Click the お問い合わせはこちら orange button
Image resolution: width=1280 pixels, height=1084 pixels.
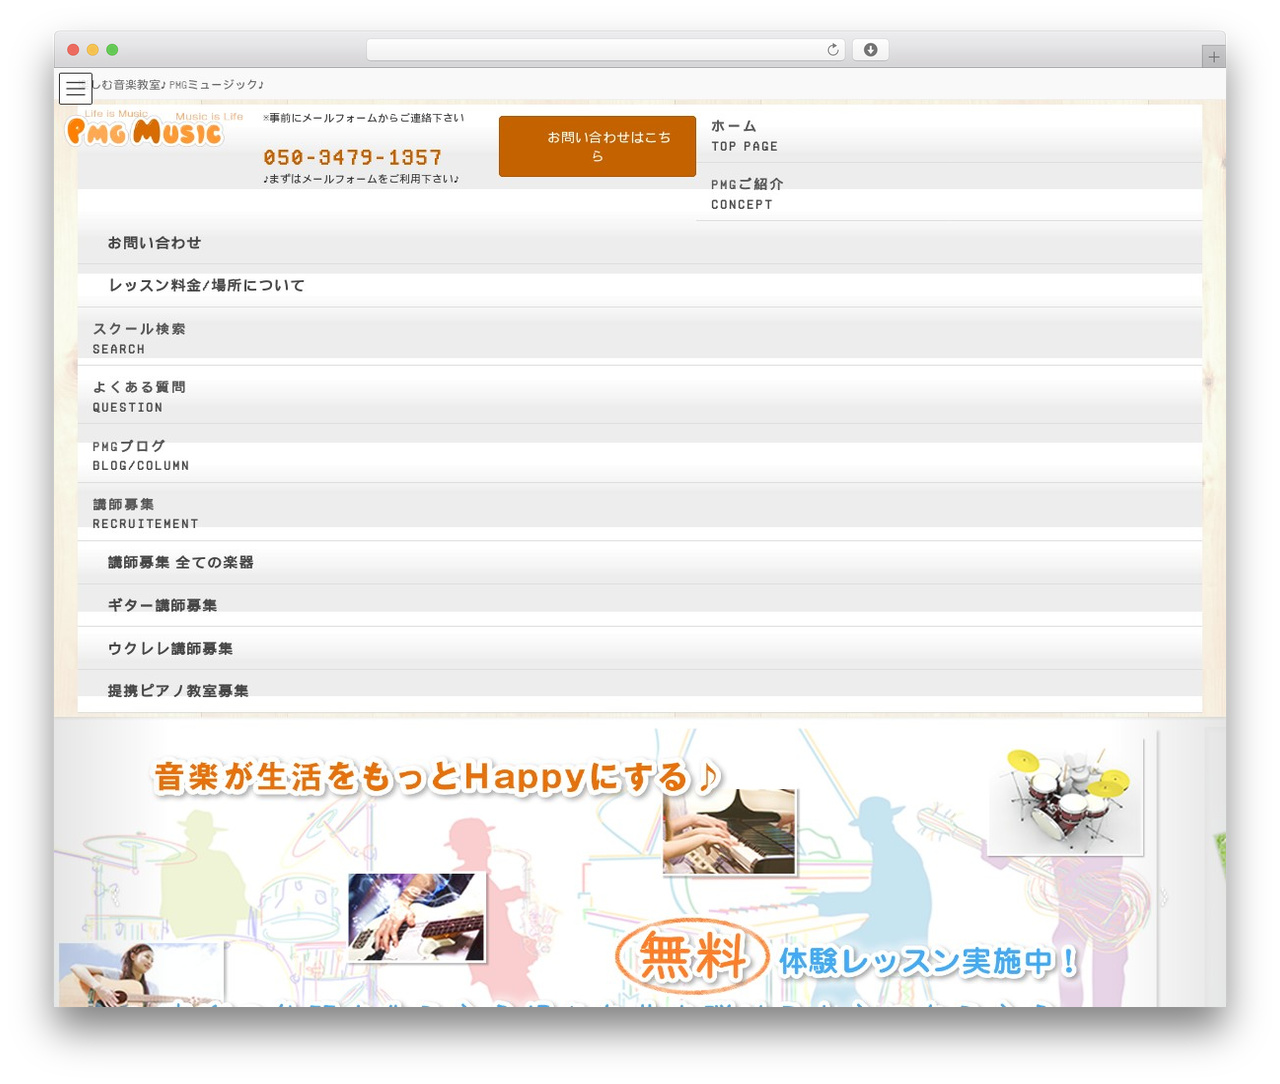[597, 146]
